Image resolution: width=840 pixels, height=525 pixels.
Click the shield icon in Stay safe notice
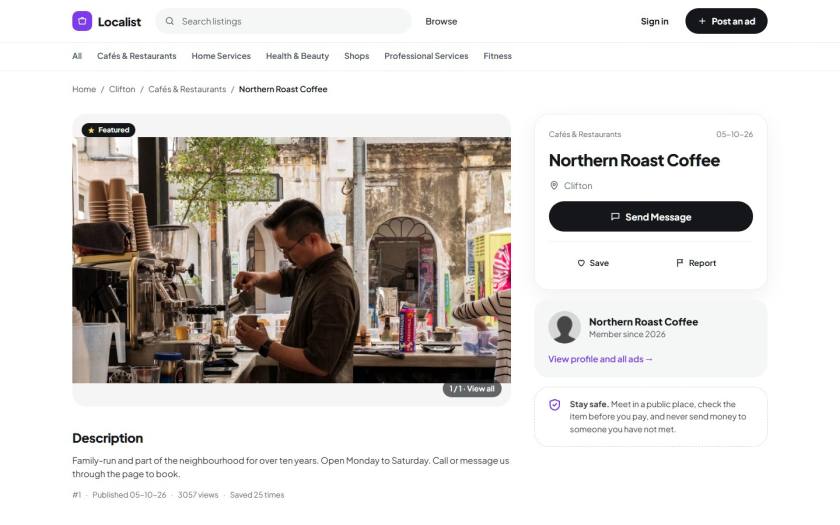tap(554, 404)
